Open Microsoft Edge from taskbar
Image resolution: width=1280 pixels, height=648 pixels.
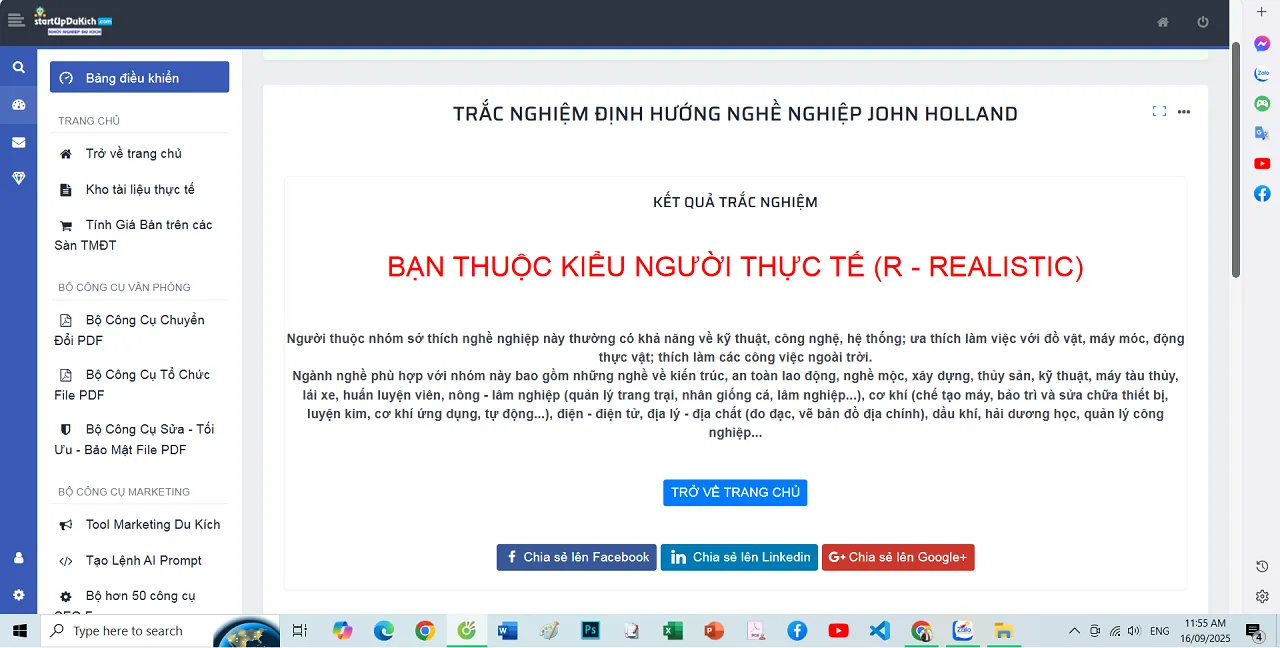pos(384,631)
